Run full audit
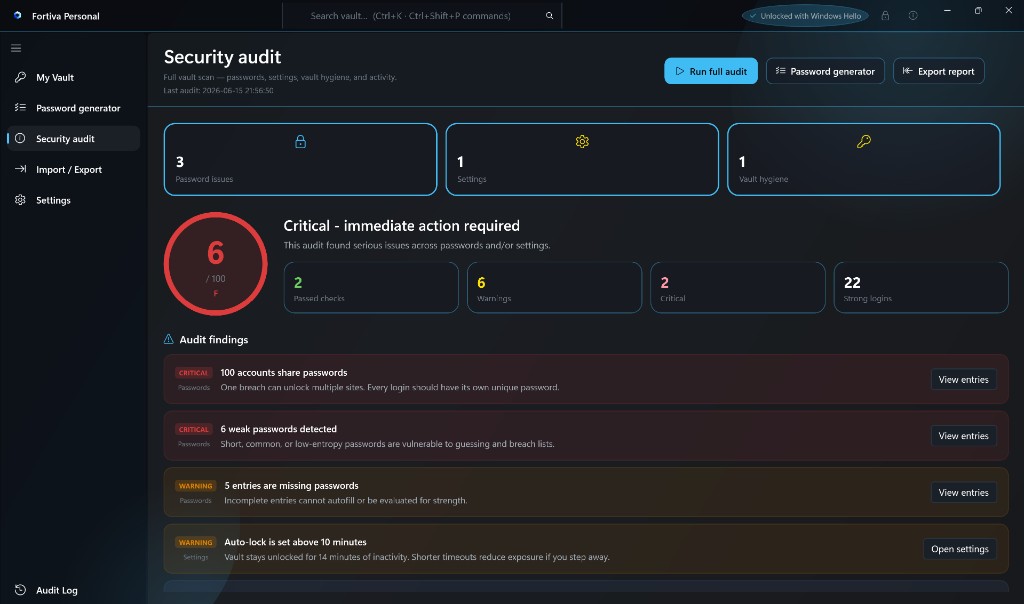Image resolution: width=1024 pixels, height=604 pixels. click(x=711, y=71)
